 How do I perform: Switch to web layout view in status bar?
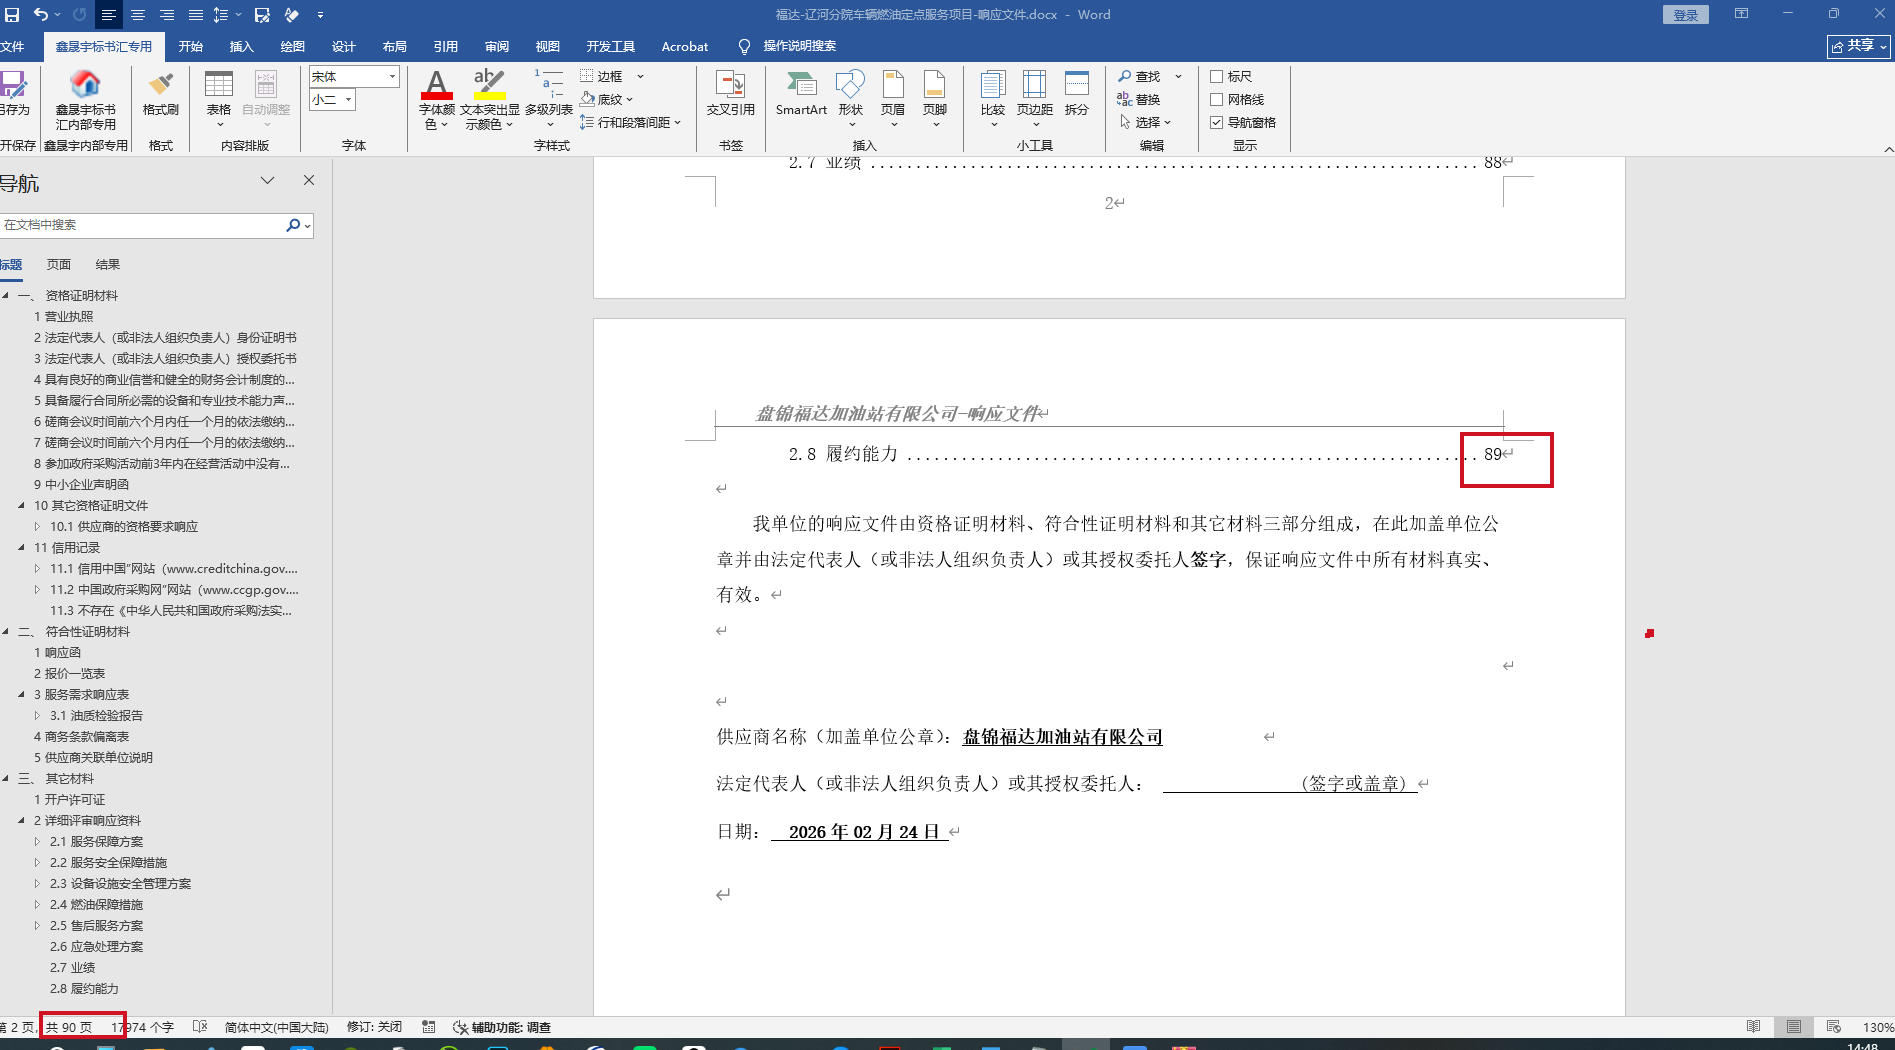[1833, 1027]
